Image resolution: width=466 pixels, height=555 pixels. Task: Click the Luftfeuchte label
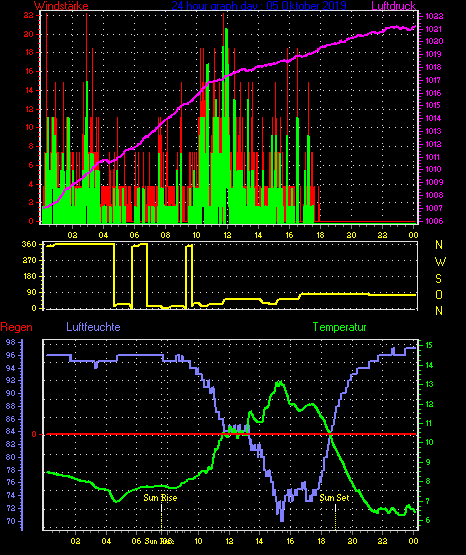(x=93, y=327)
